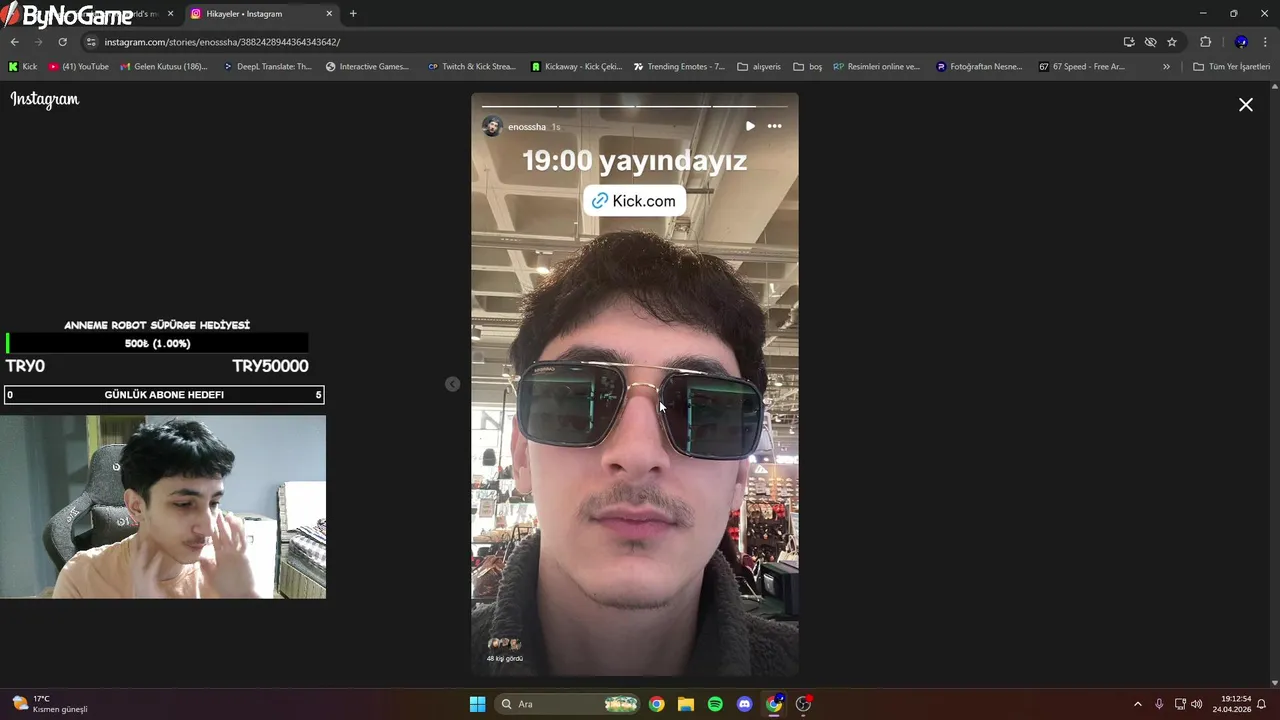Open Spotify from the taskbar
Screen dimensions: 1280x720
pyautogui.click(x=715, y=704)
